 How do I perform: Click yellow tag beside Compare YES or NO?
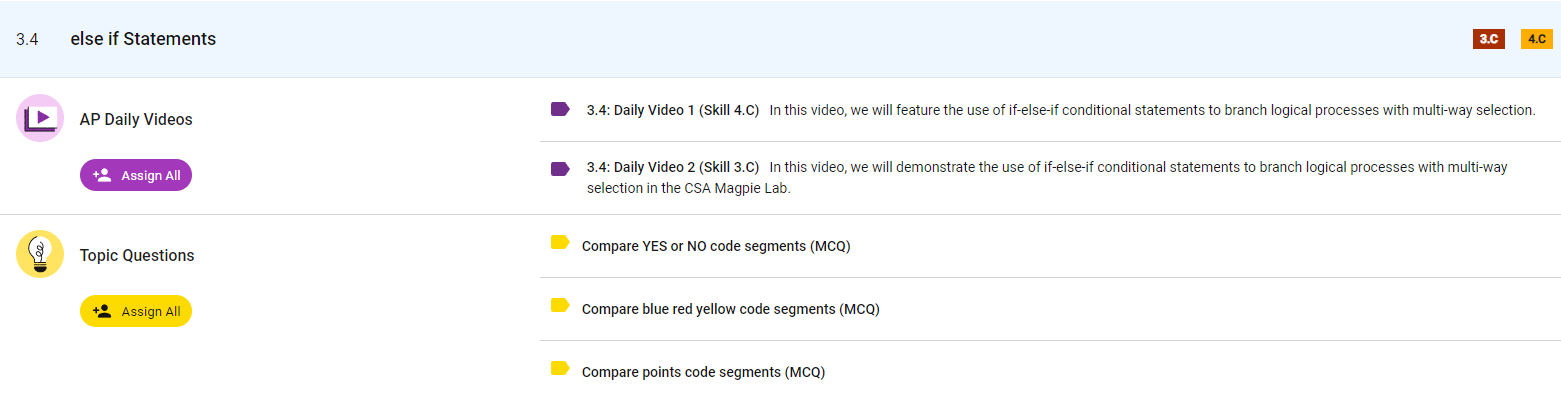[x=560, y=242]
